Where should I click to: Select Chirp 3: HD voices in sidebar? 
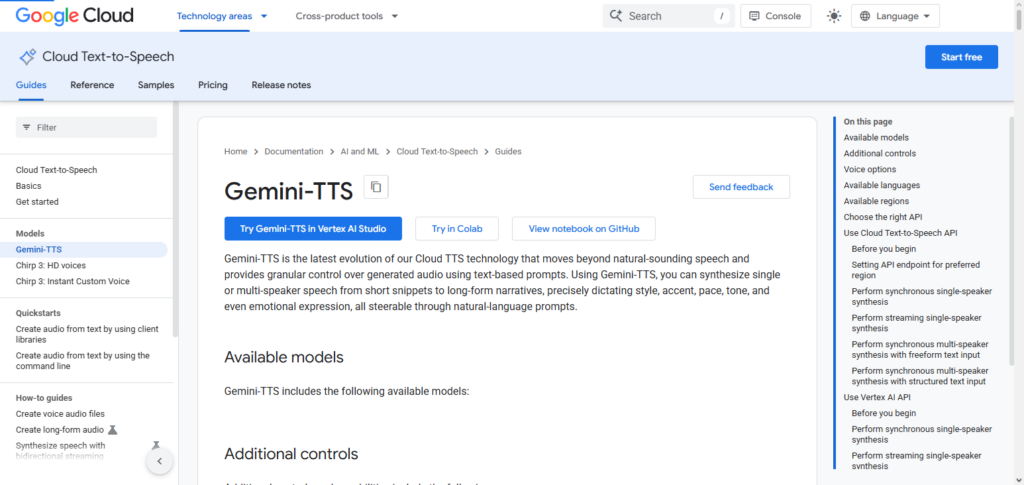51,266
